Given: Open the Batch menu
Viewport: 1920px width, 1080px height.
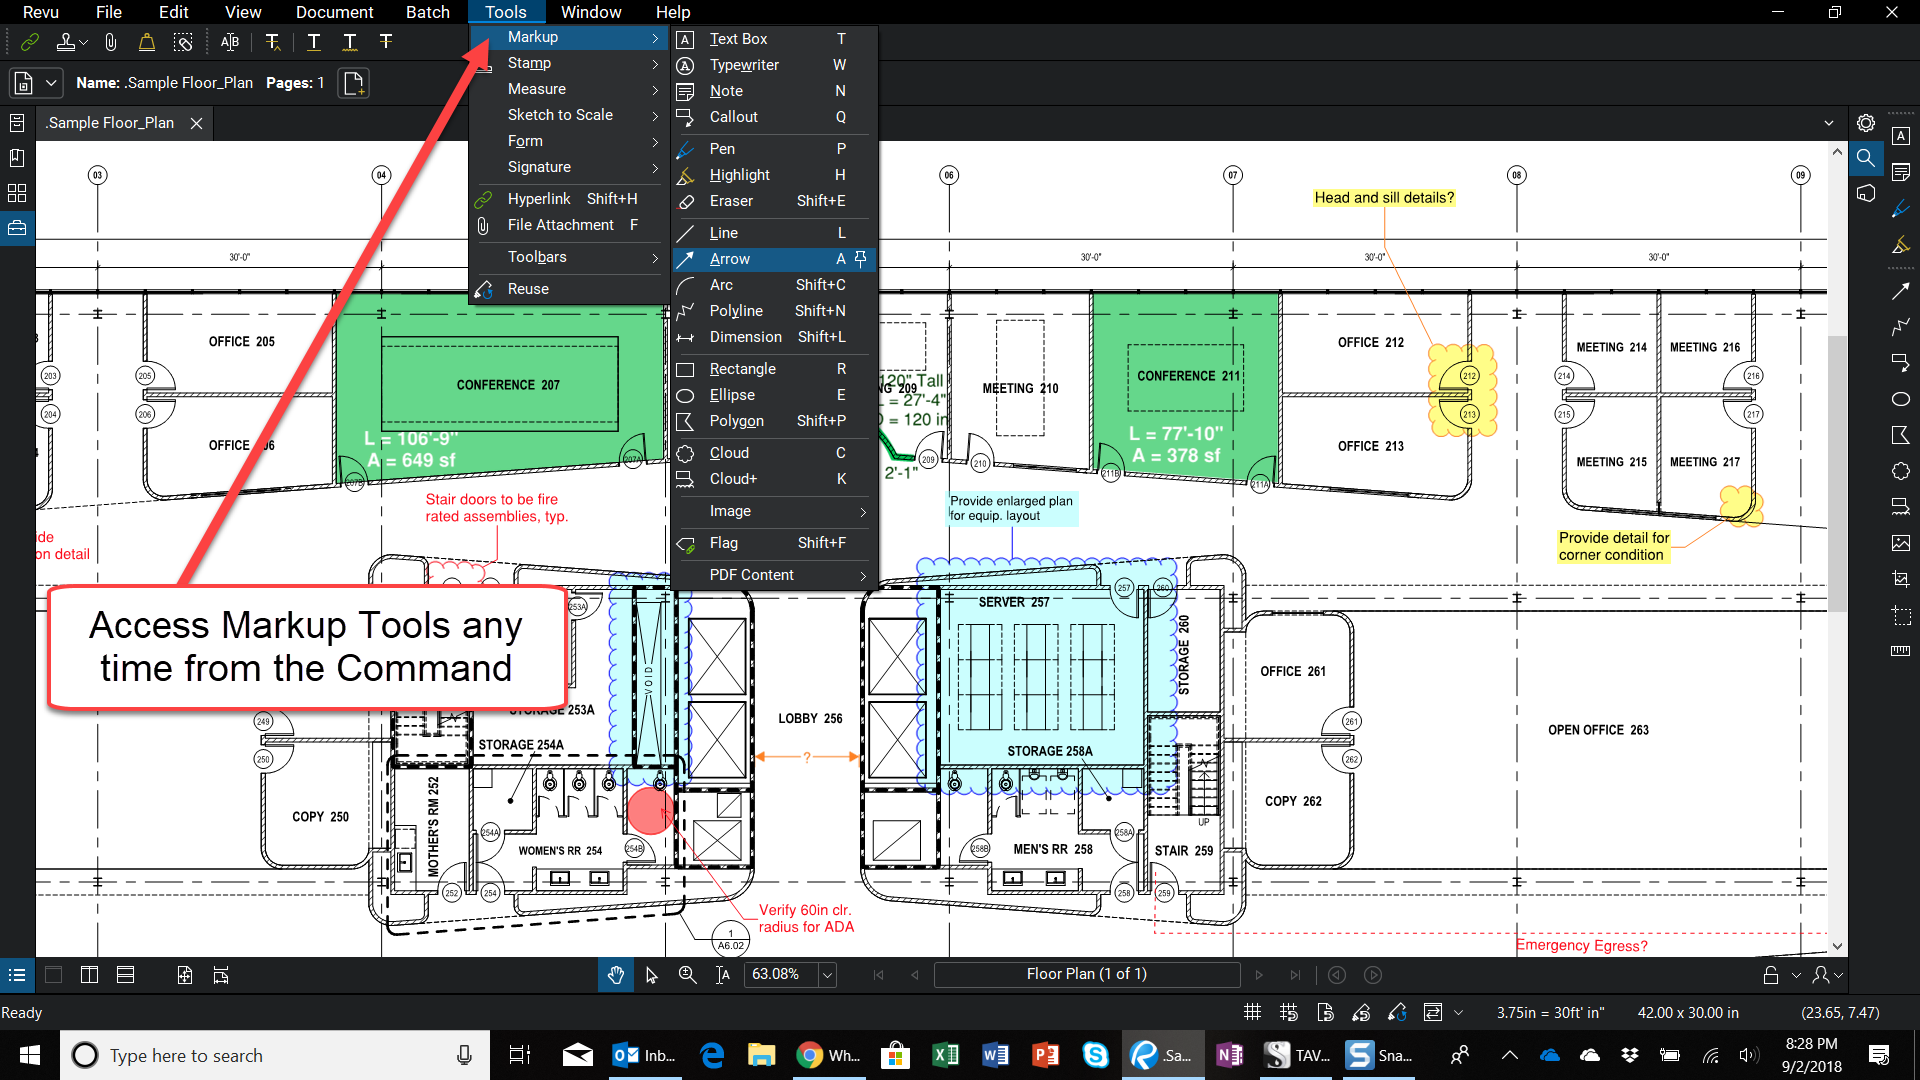Looking at the screenshot, I should (x=428, y=12).
